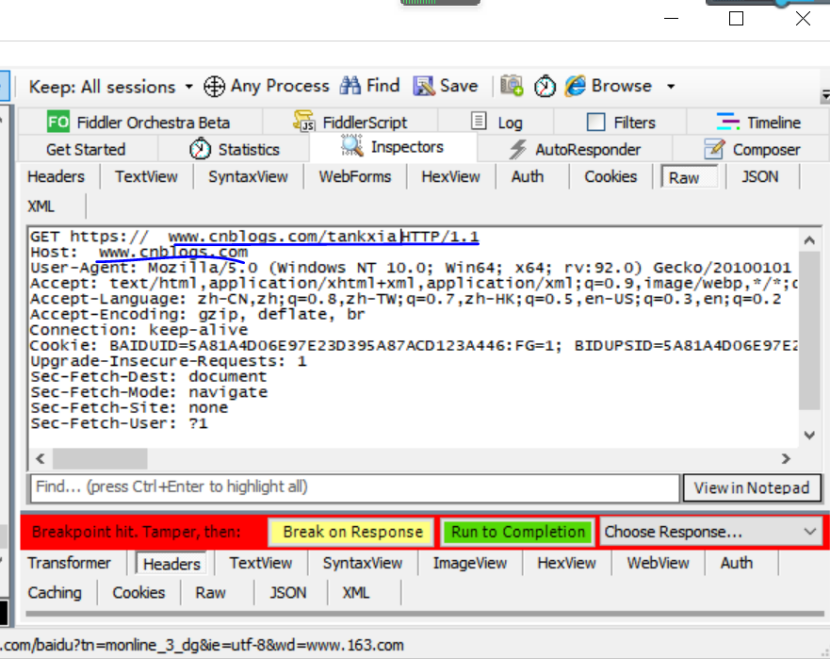
Task: Click the Browse Internet Explorer icon
Action: click(x=575, y=86)
